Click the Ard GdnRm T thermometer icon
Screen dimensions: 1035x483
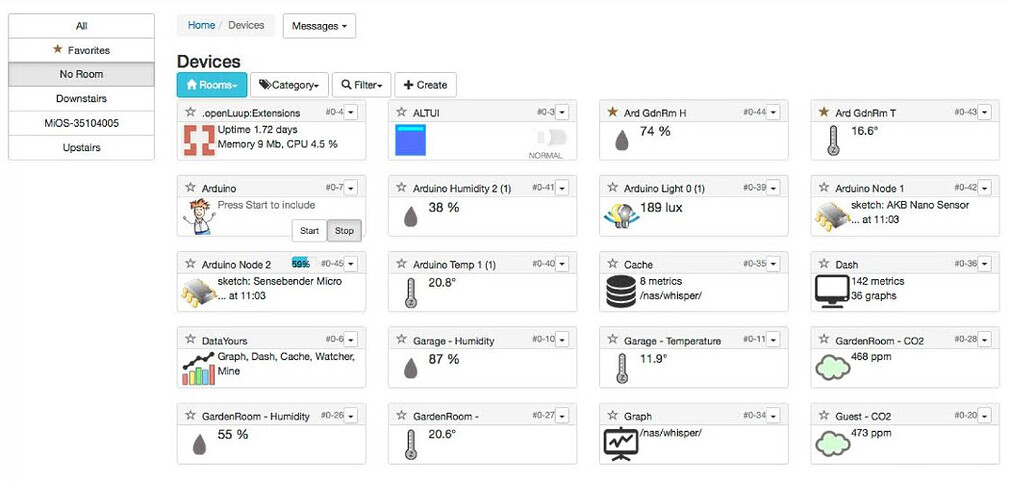[833, 141]
